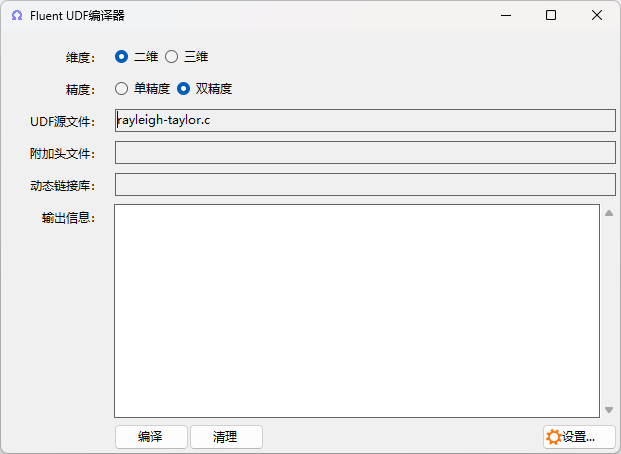Maximize the Fluent UDF编译器 window

pos(551,15)
